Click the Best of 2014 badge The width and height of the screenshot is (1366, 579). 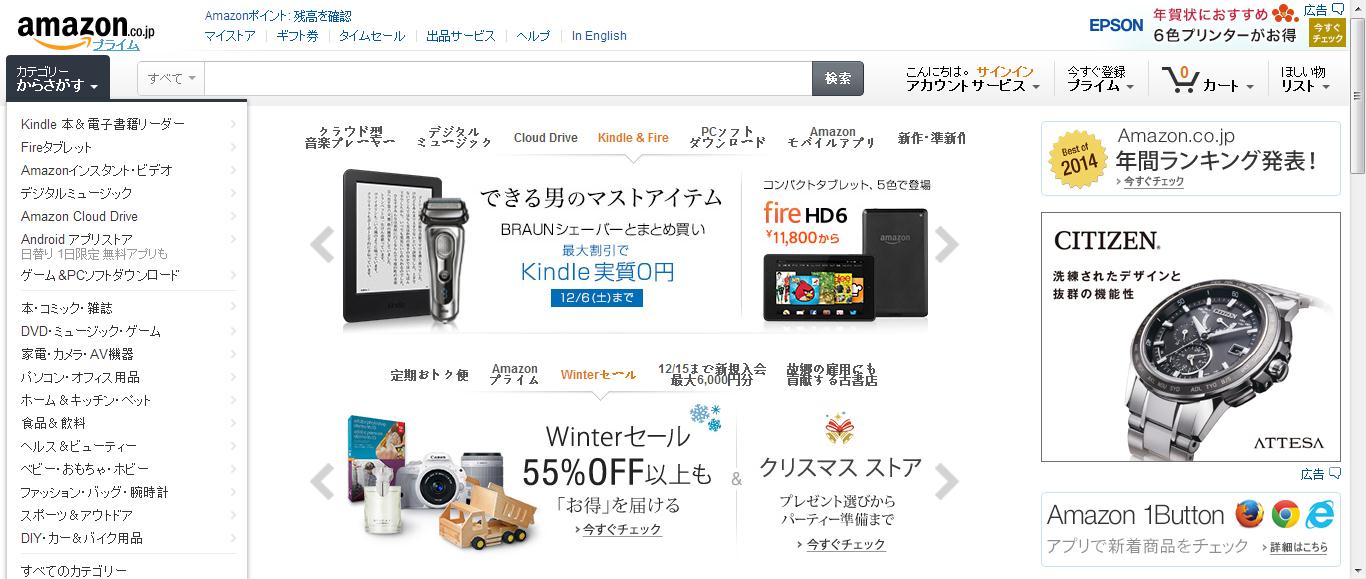click(x=1075, y=159)
